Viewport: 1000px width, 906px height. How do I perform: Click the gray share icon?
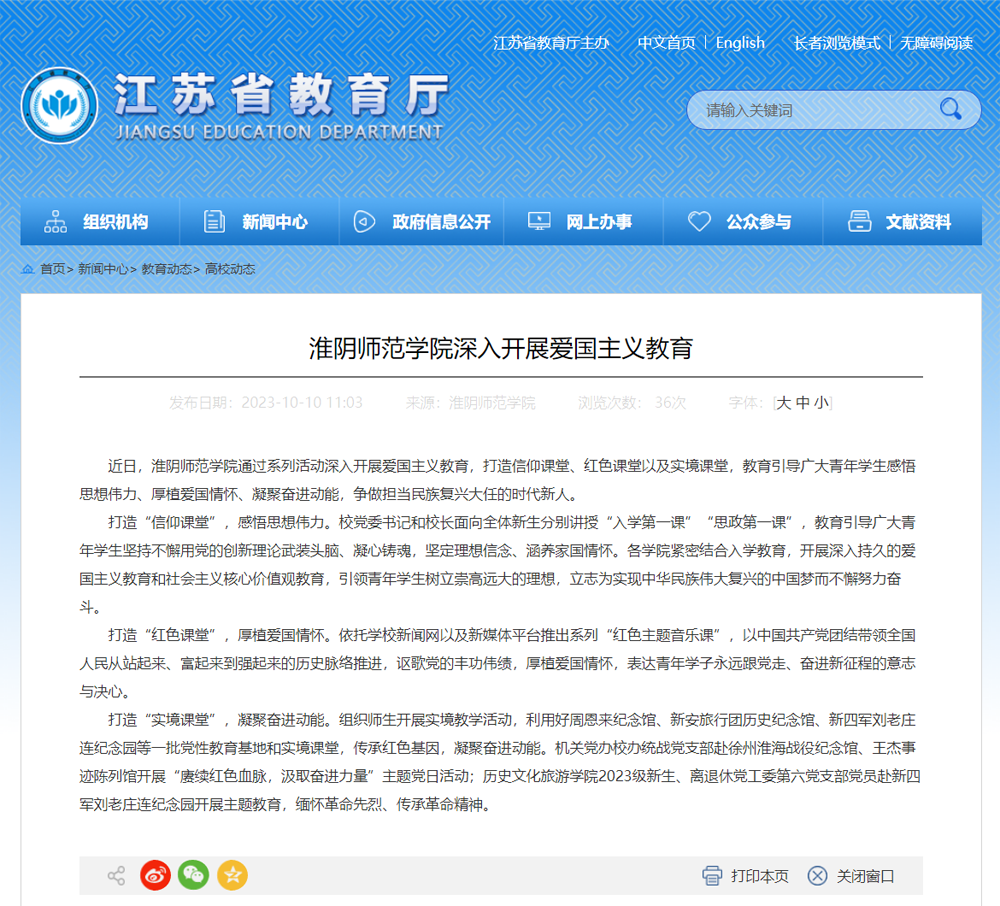coord(116,875)
